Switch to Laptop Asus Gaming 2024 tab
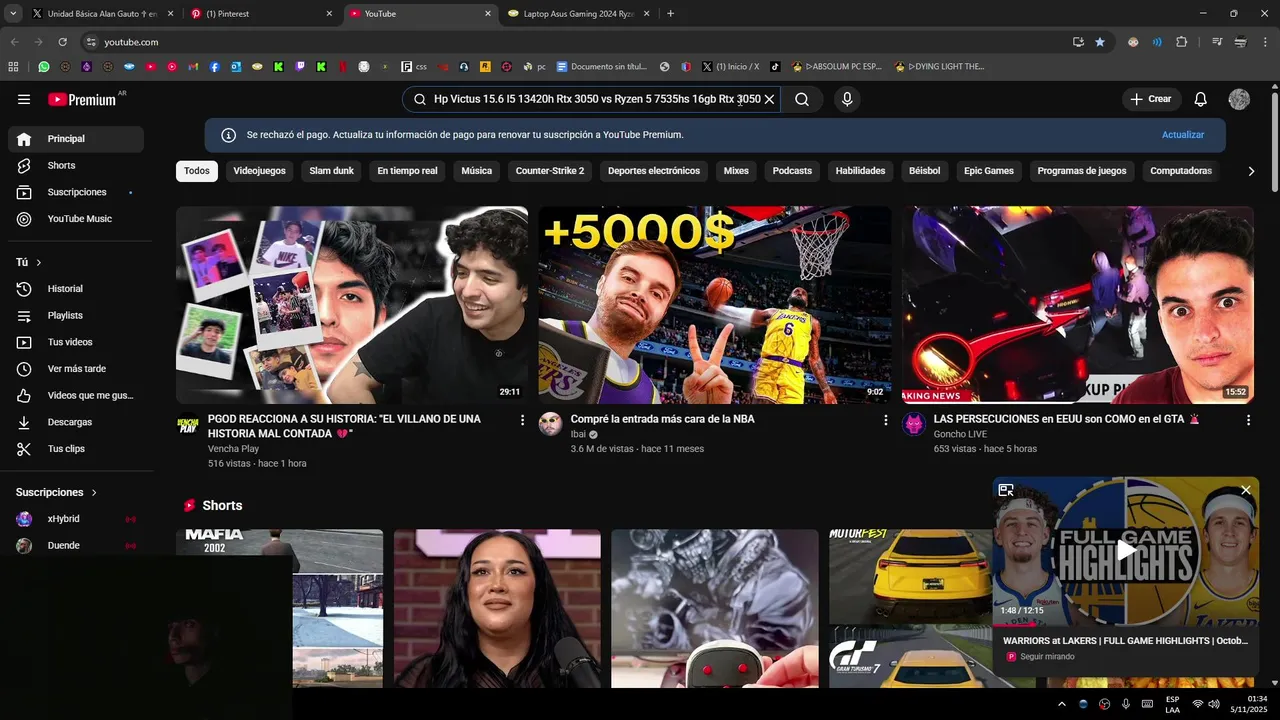This screenshot has height=720, width=1280. click(579, 14)
